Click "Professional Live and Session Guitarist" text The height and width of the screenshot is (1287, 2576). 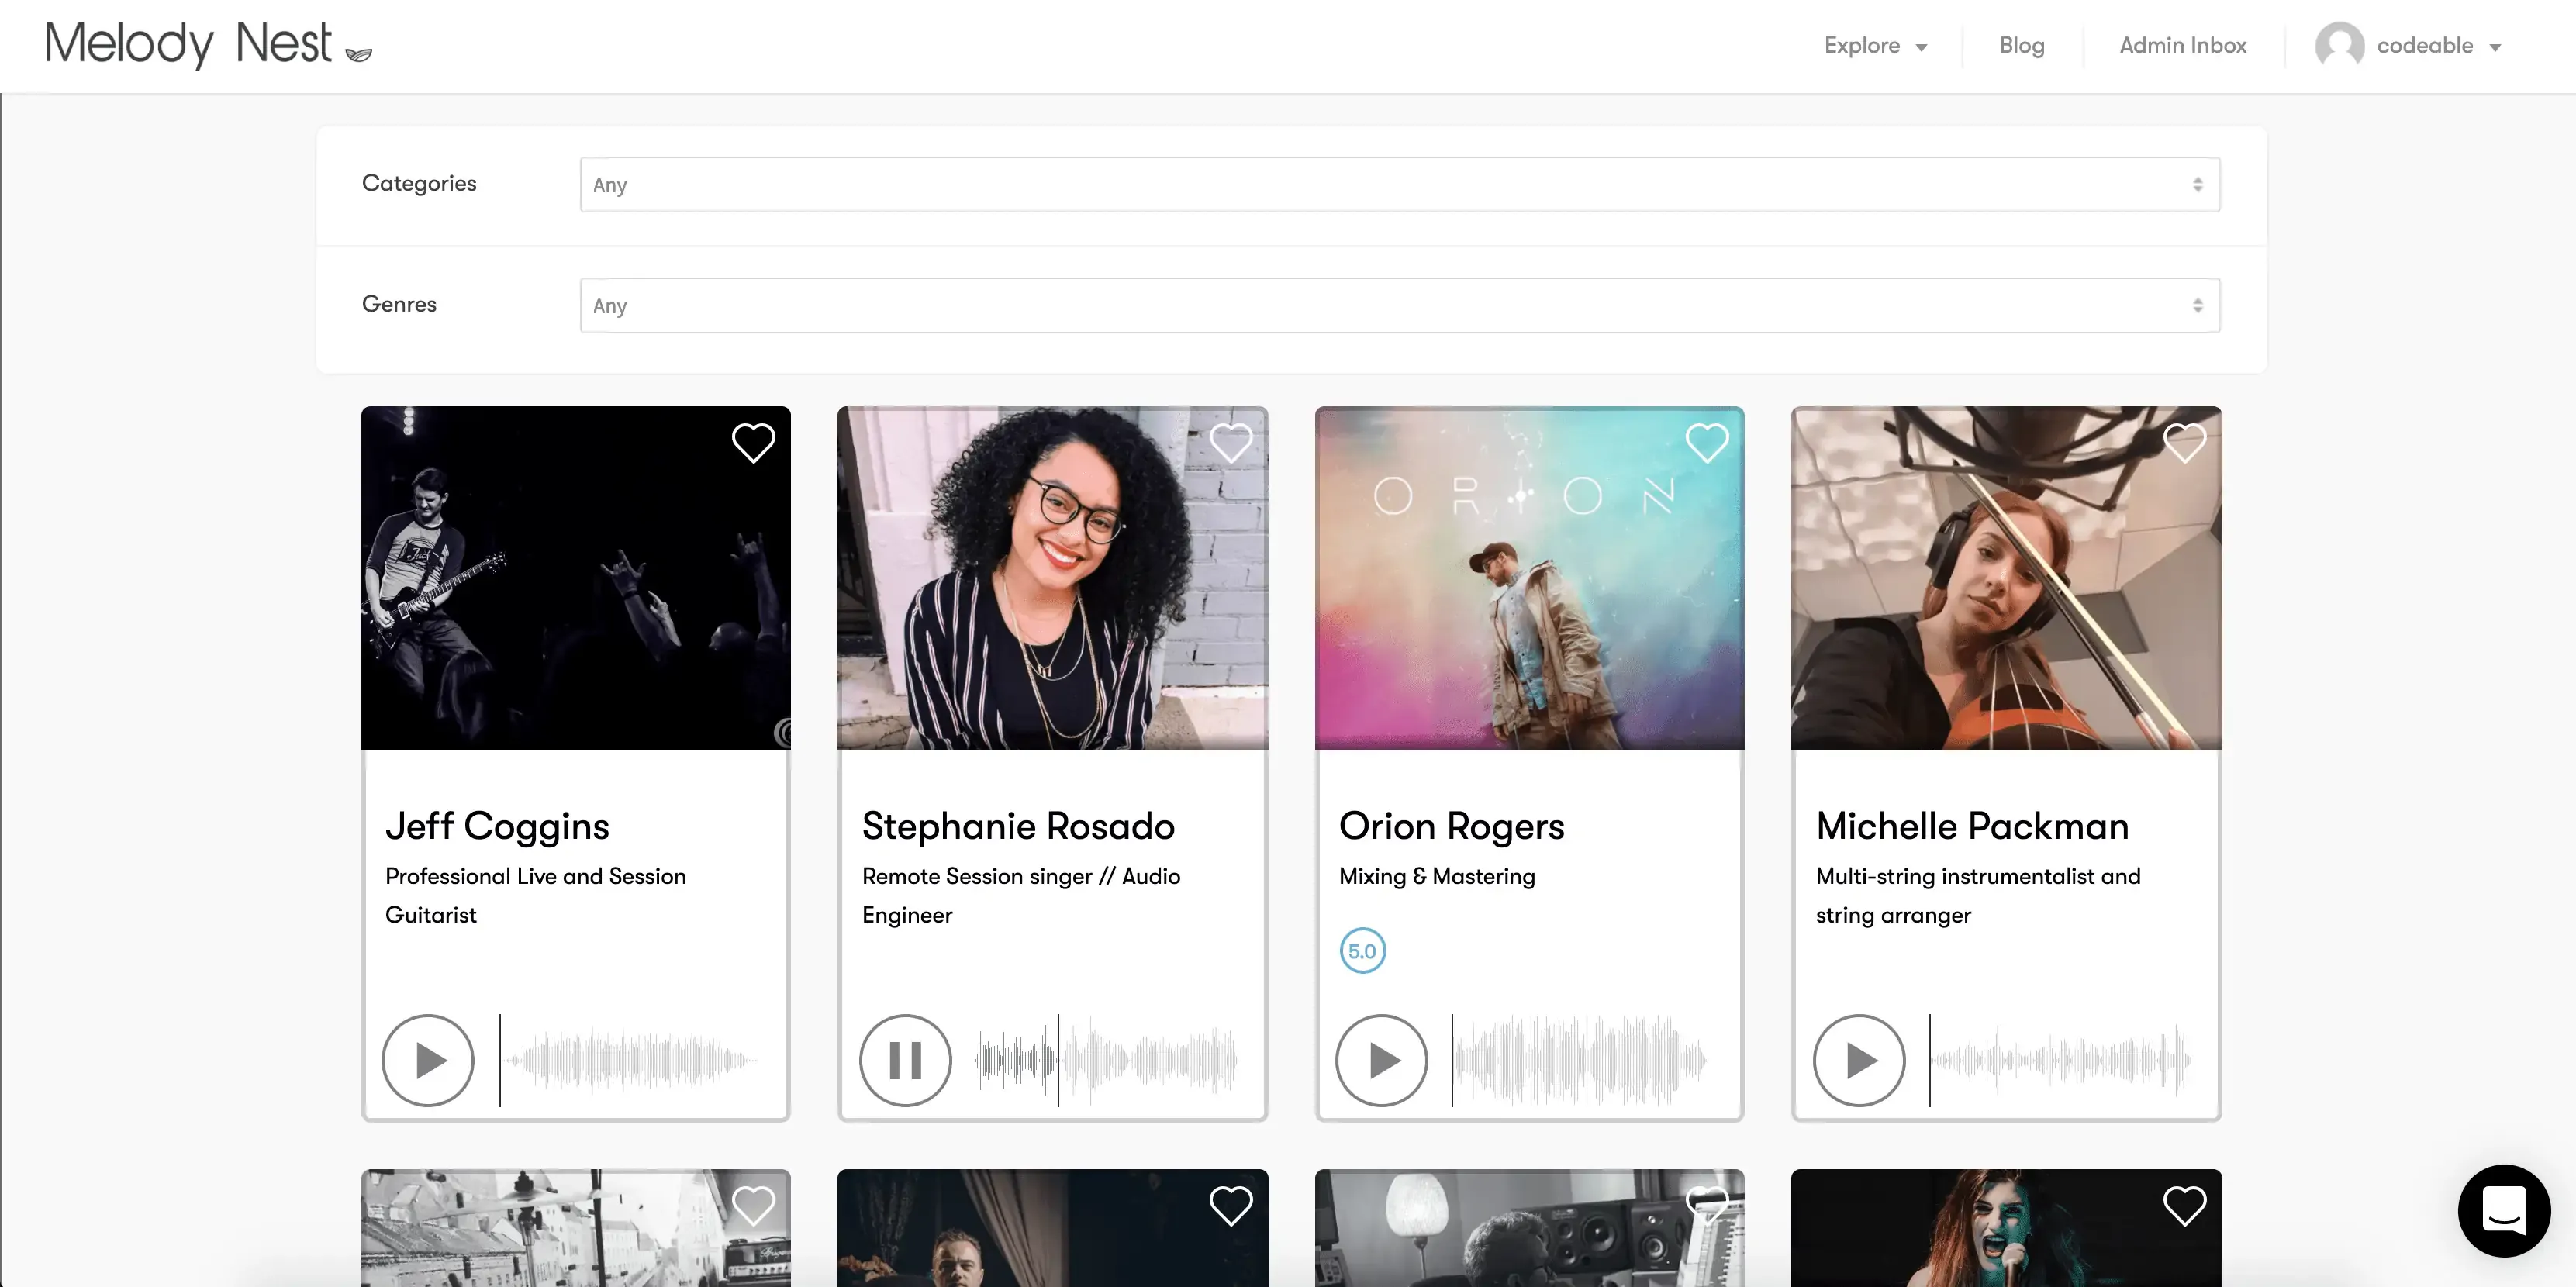(x=536, y=895)
